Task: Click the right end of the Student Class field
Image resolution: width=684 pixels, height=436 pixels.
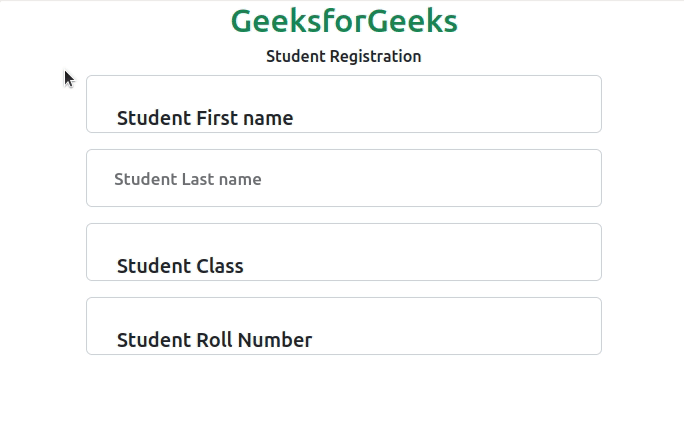Action: pyautogui.click(x=580, y=252)
